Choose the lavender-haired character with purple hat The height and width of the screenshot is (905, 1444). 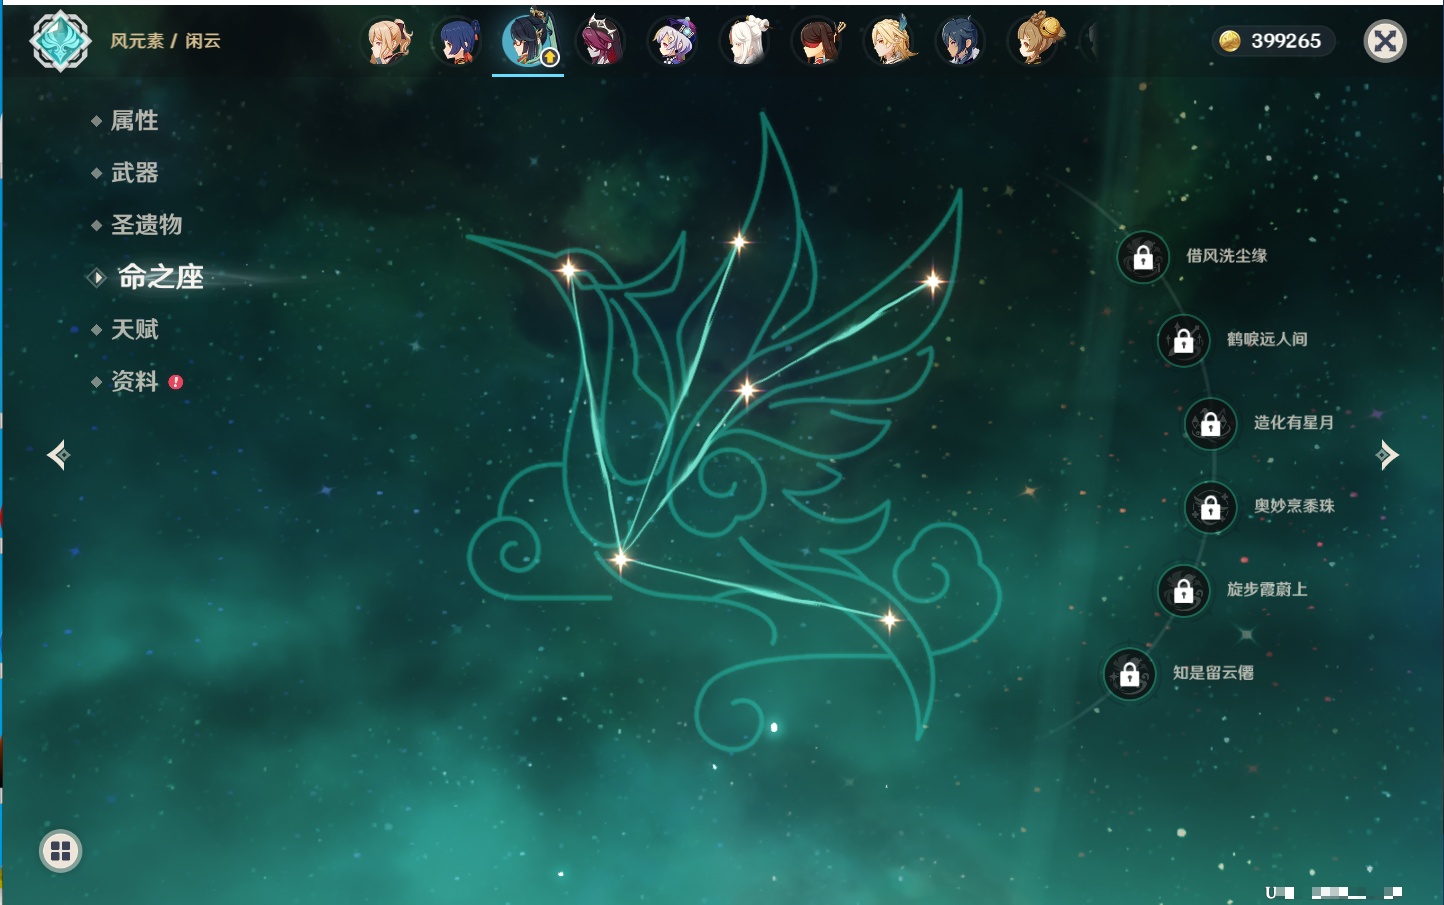(672, 41)
